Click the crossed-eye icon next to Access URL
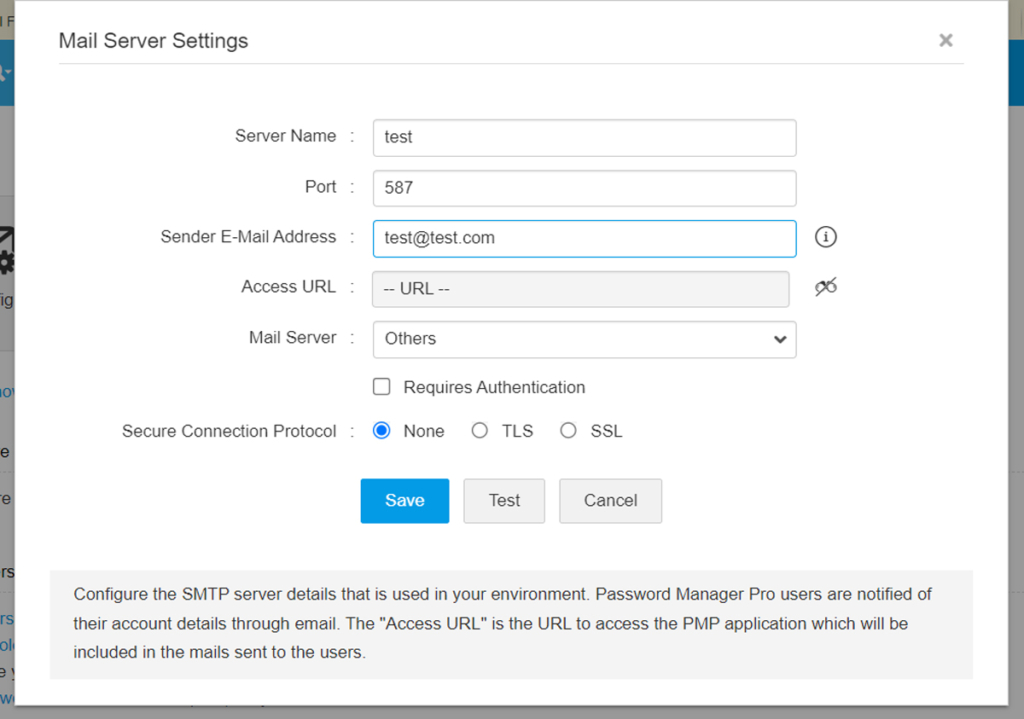The width and height of the screenshot is (1024, 719). [825, 287]
